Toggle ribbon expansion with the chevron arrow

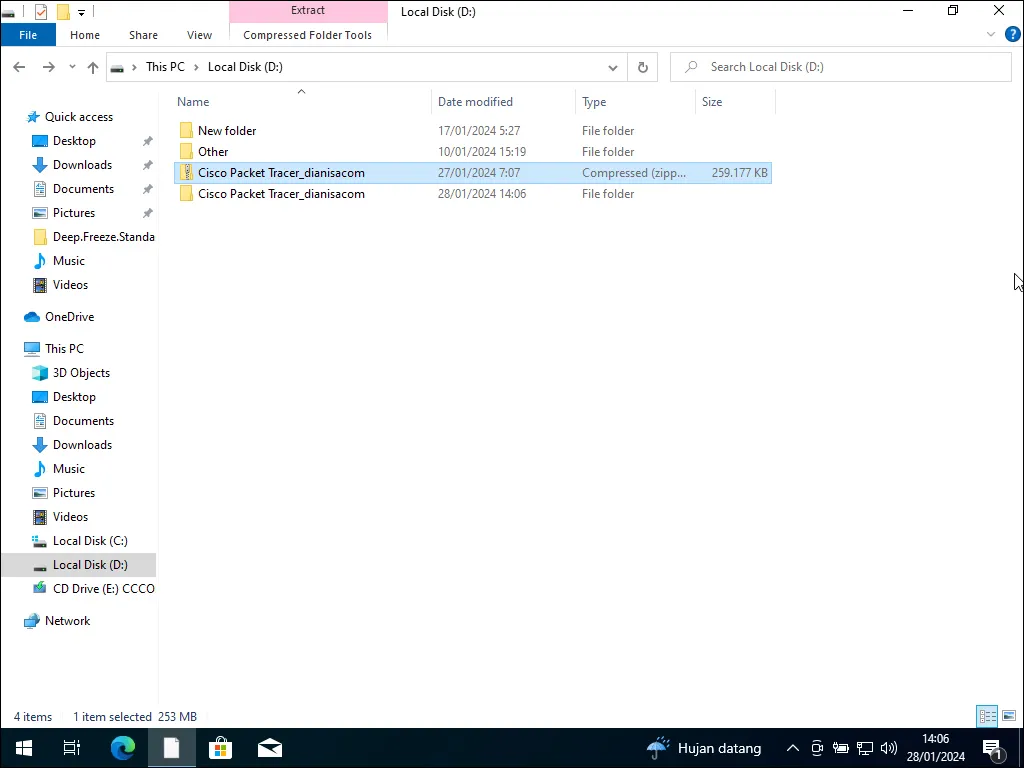pyautogui.click(x=991, y=34)
